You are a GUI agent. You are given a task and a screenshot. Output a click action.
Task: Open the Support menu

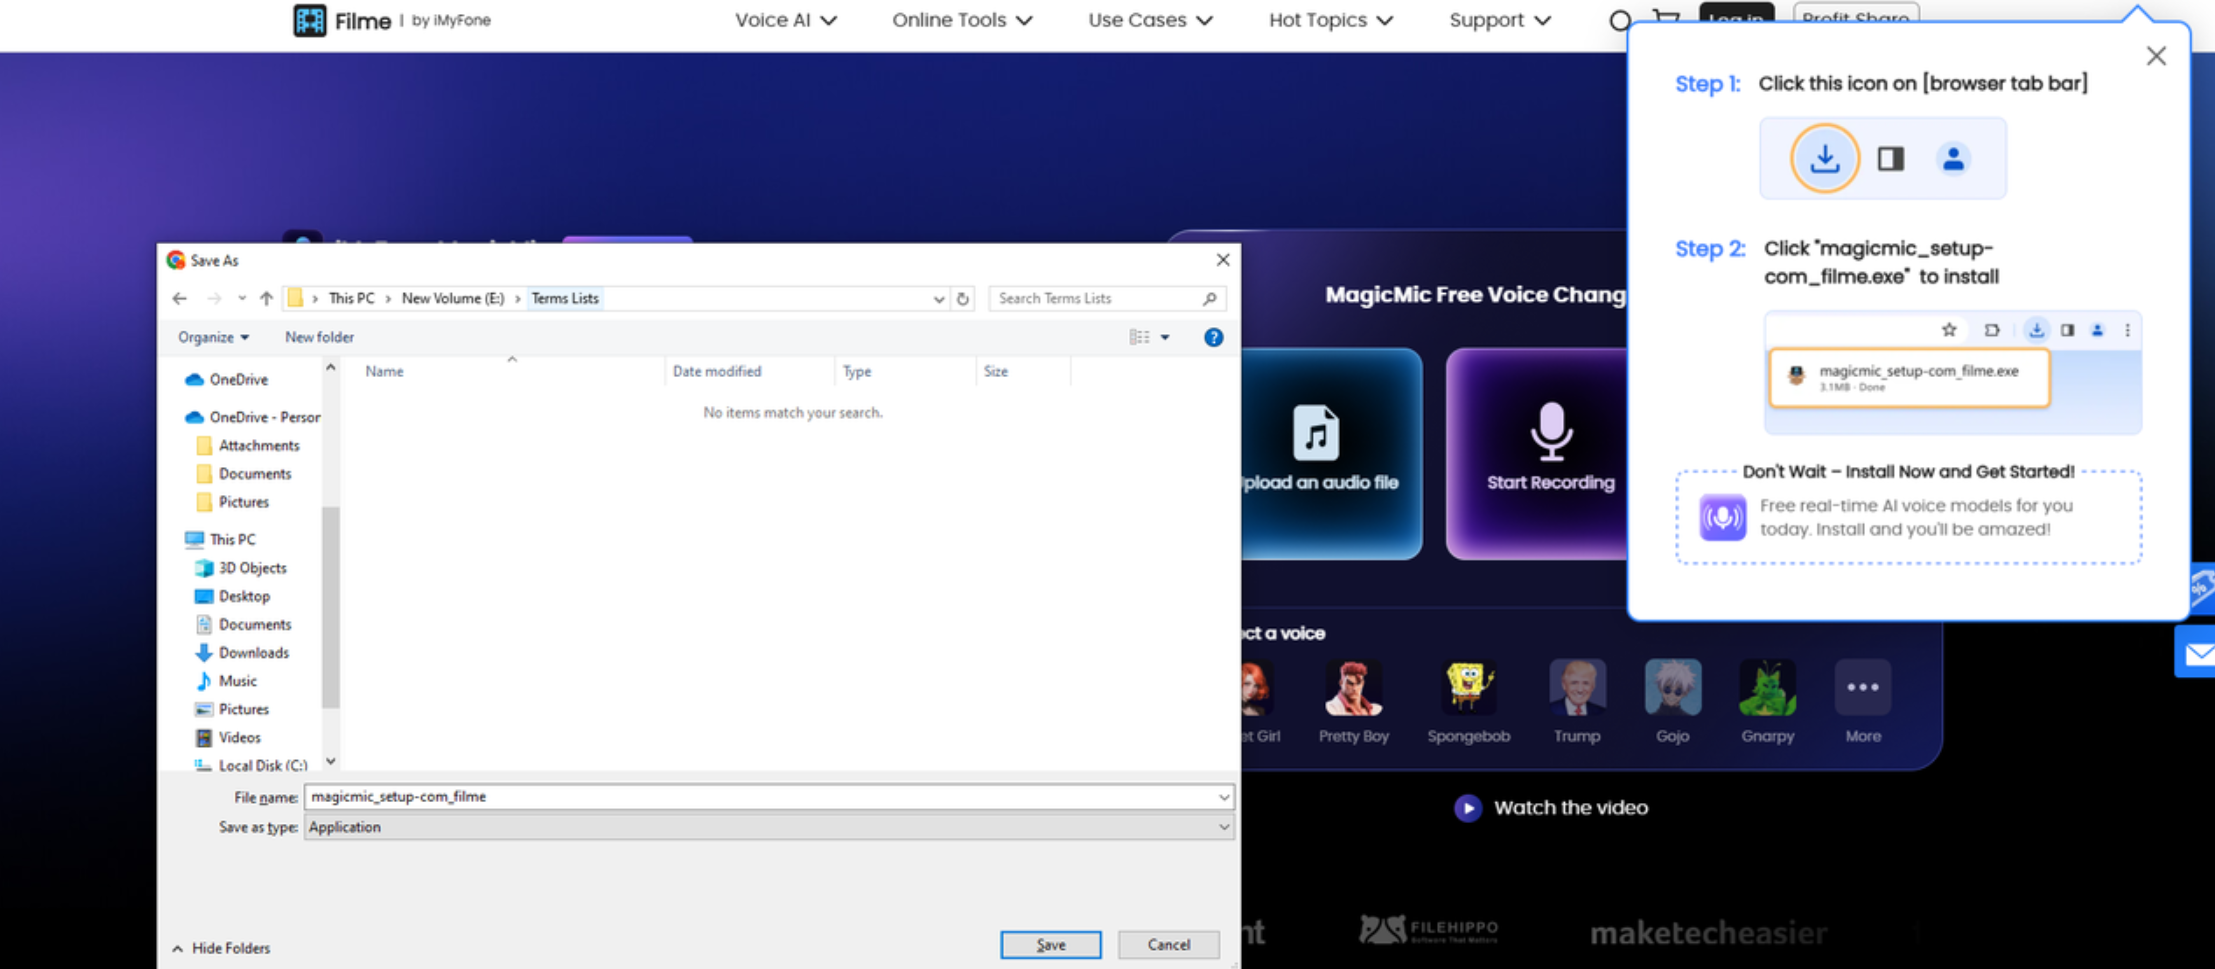(1499, 20)
